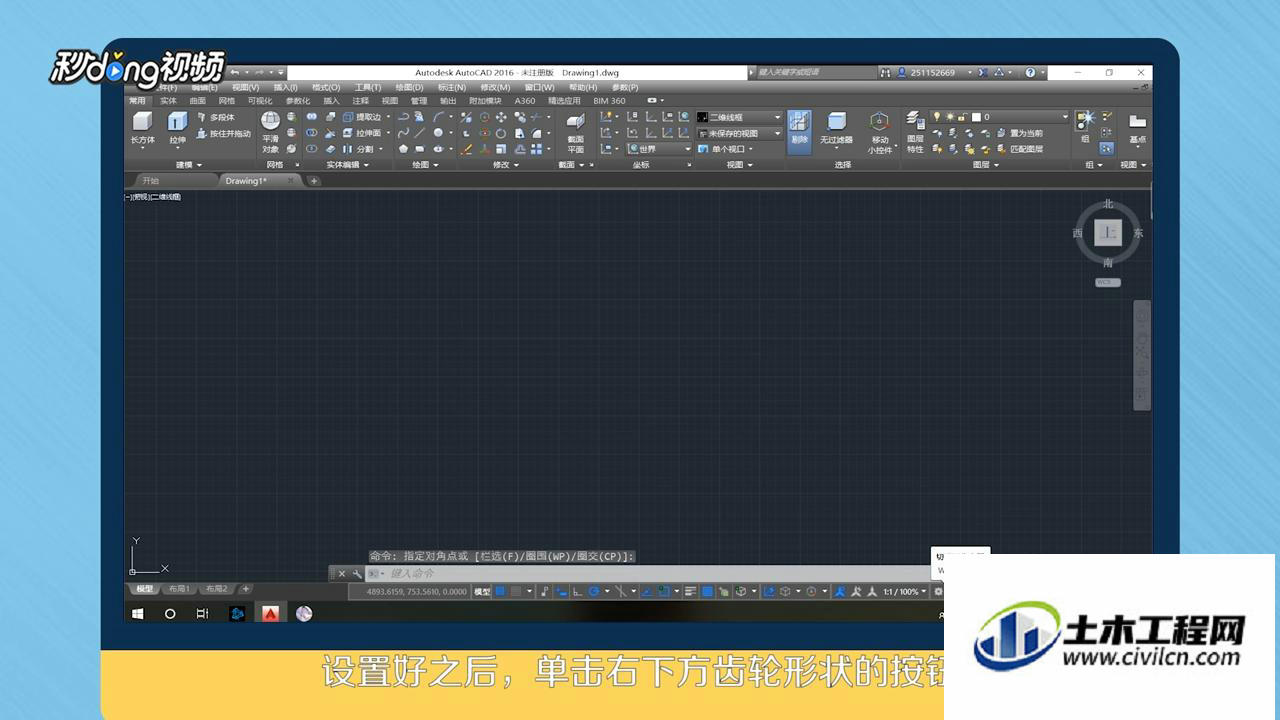Click the command line input field
Screen dimensions: 1280x720
650,574
